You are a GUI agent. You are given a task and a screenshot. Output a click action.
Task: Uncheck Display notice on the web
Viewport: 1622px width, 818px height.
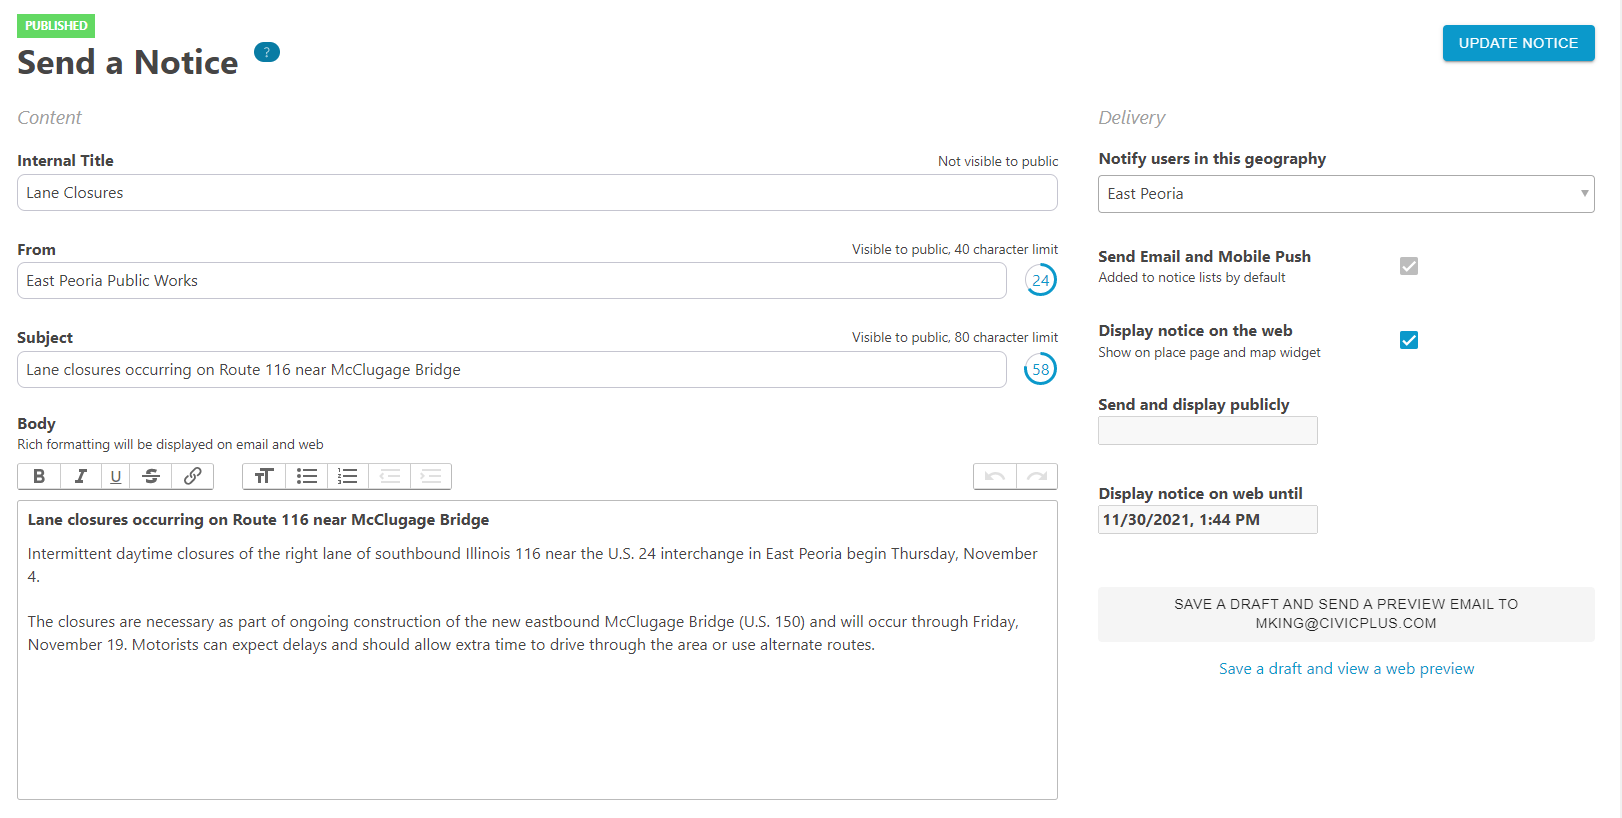(1409, 340)
